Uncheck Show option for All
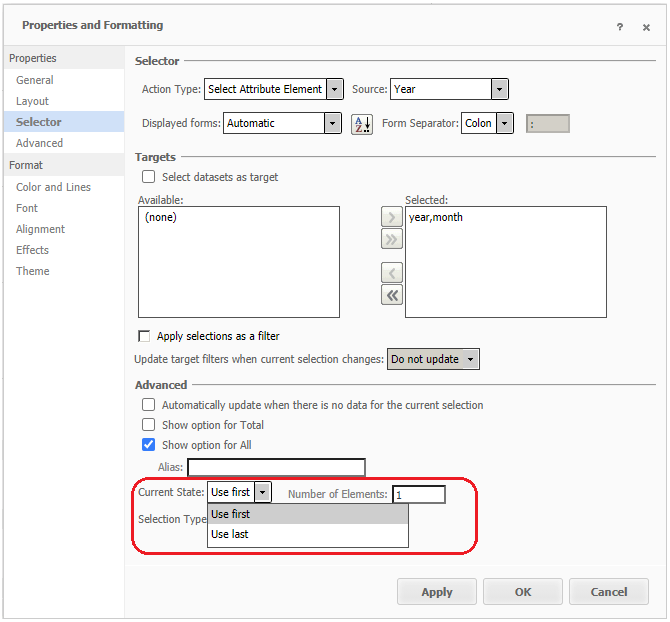Image resolution: width=670 pixels, height=622 pixels. coord(149,445)
